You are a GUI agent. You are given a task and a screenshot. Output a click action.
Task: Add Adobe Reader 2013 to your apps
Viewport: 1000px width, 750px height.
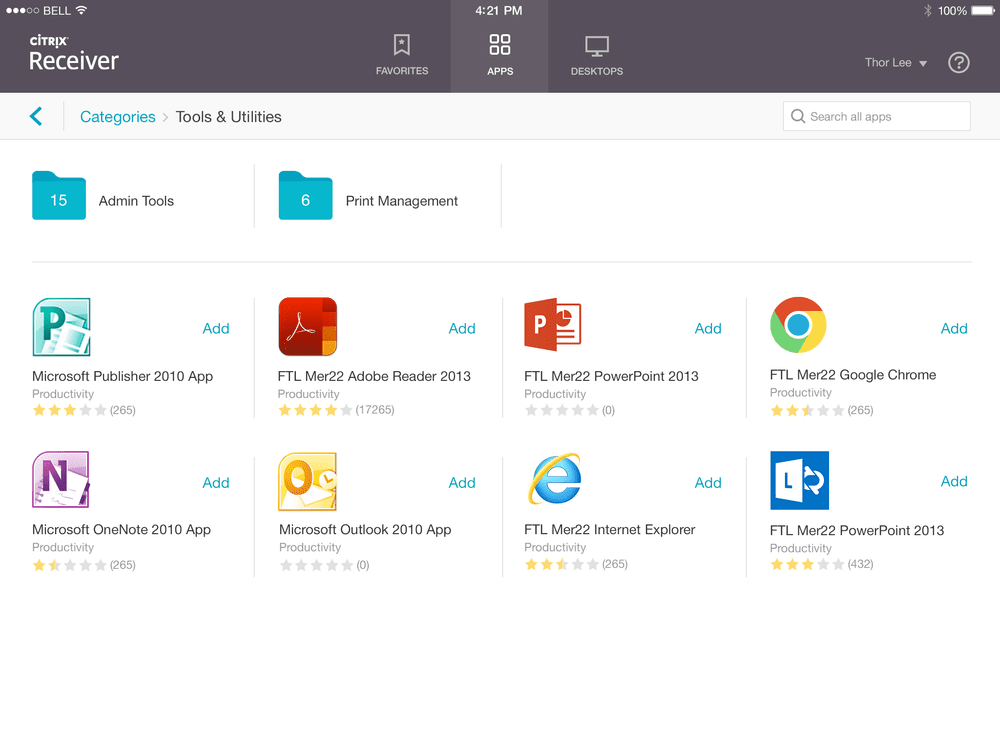(x=462, y=328)
